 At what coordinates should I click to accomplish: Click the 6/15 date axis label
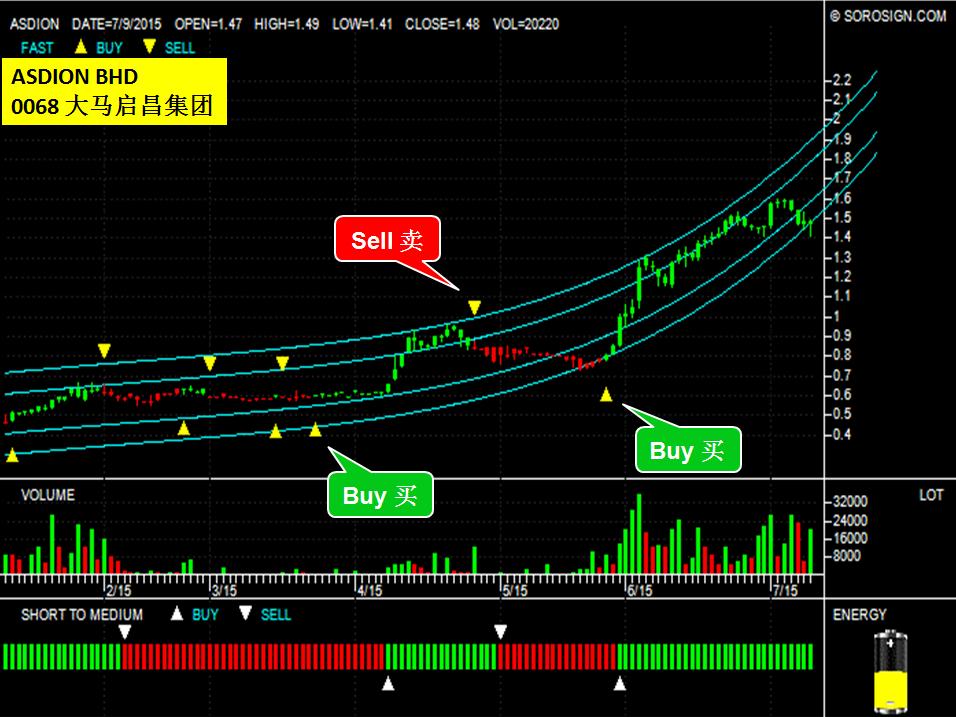tap(639, 590)
